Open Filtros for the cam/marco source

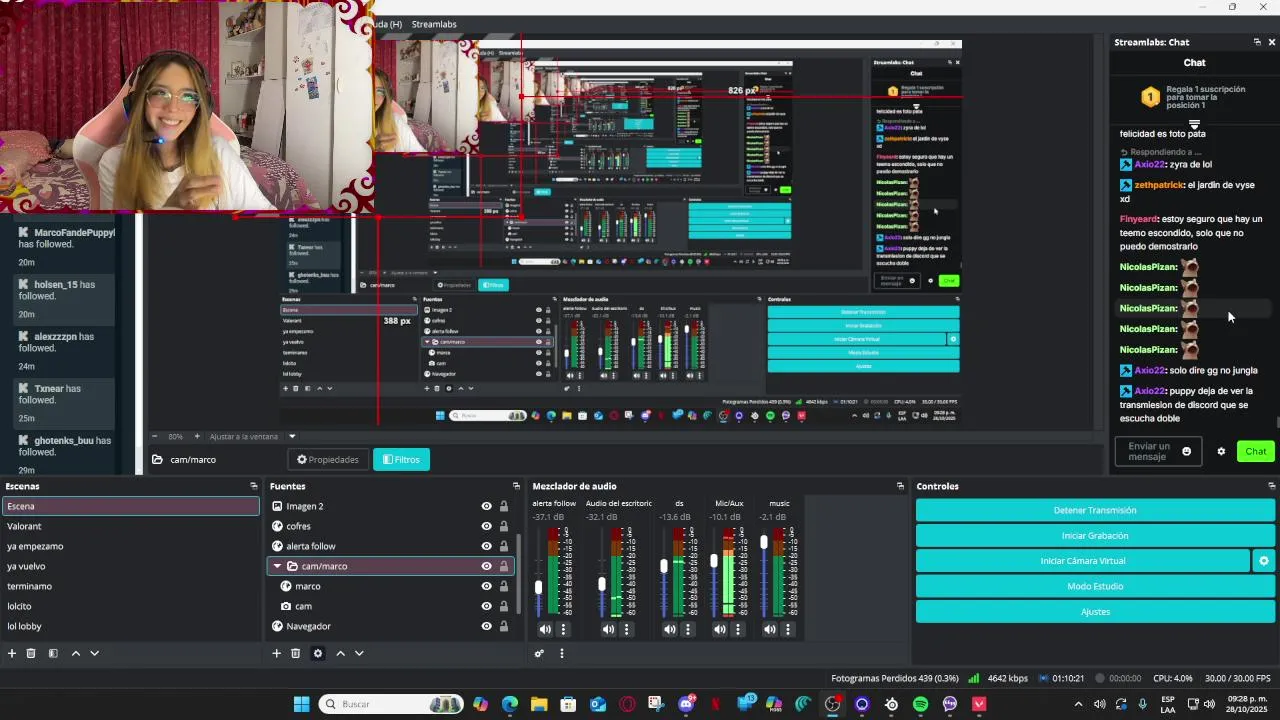point(401,460)
